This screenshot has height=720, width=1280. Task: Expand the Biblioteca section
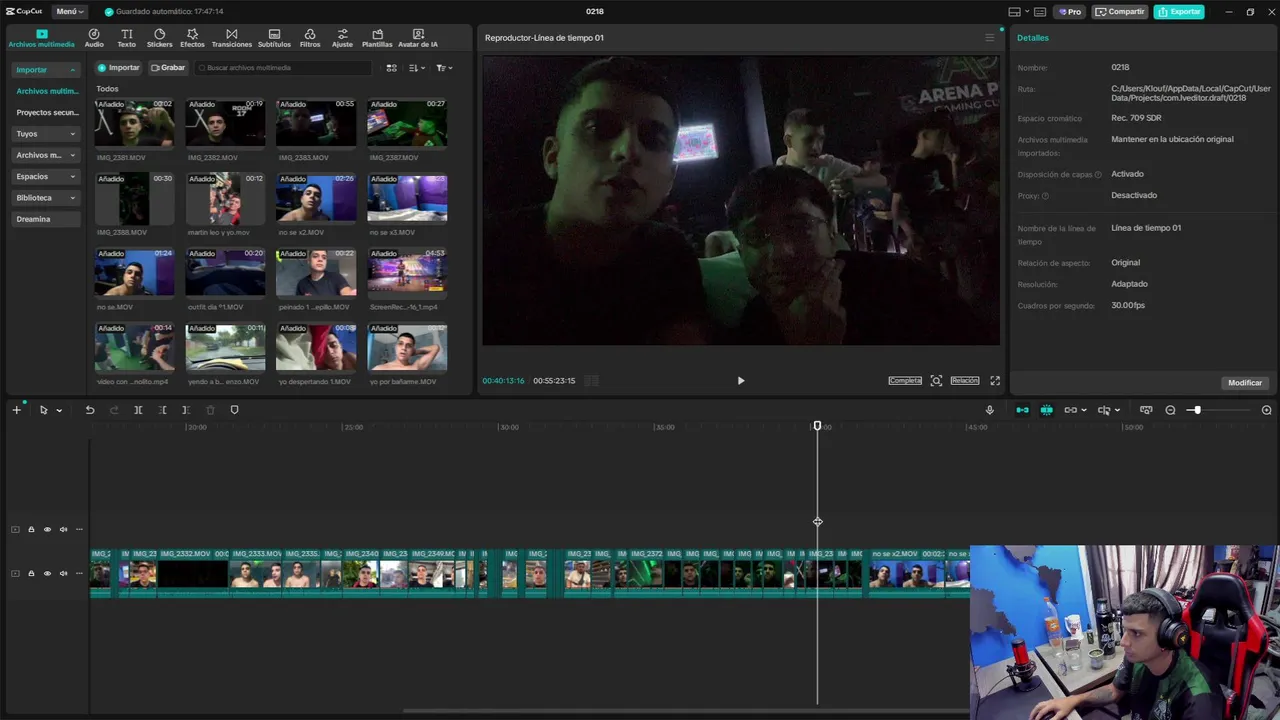46,198
